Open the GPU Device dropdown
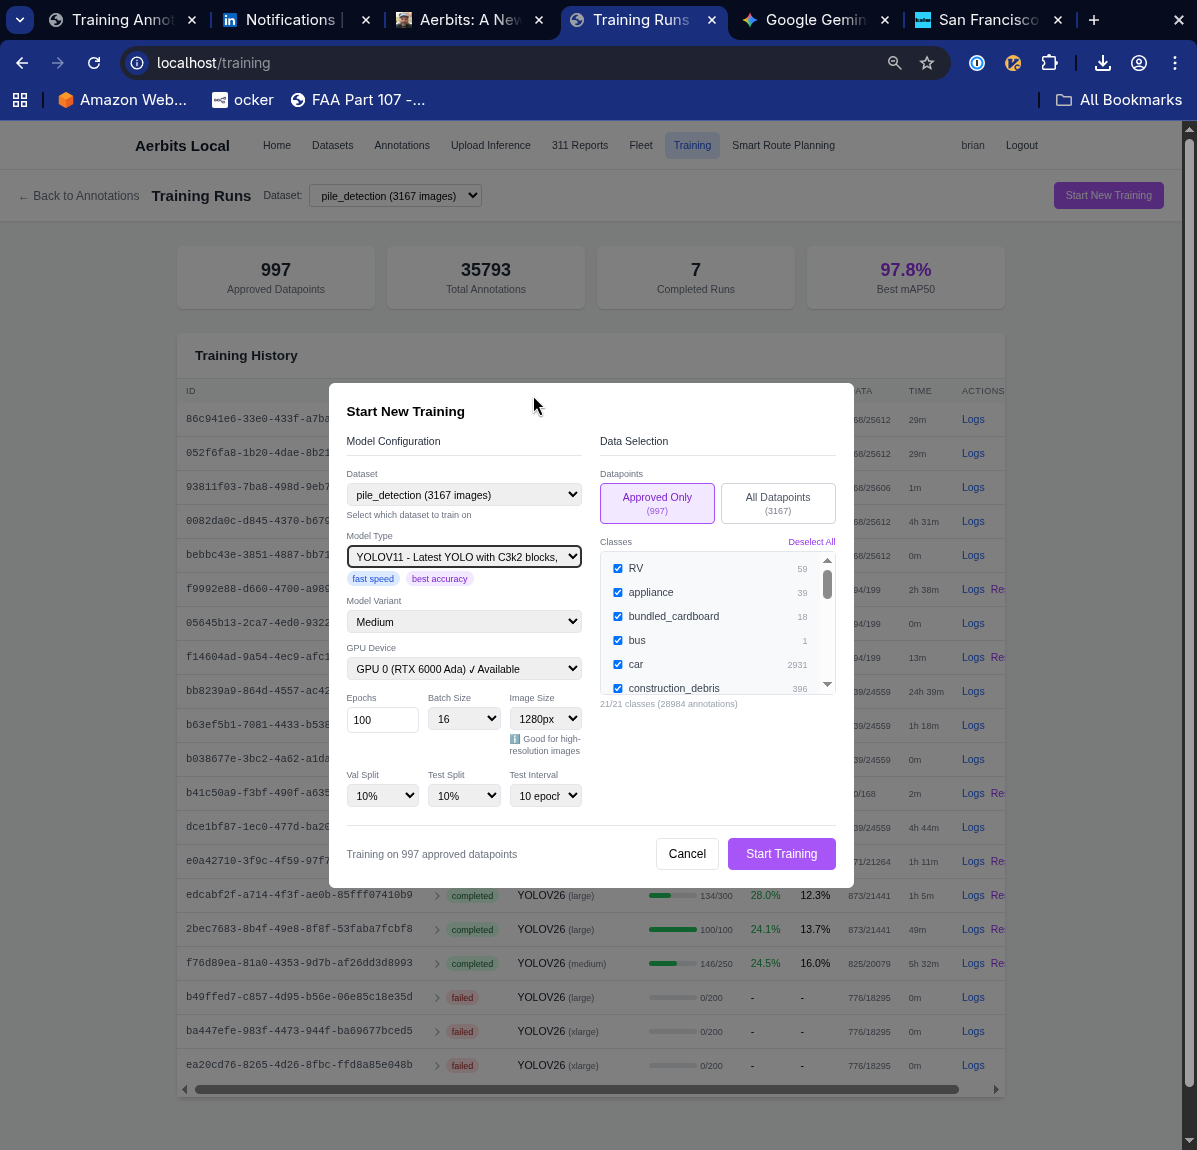The image size is (1197, 1150). tap(464, 668)
